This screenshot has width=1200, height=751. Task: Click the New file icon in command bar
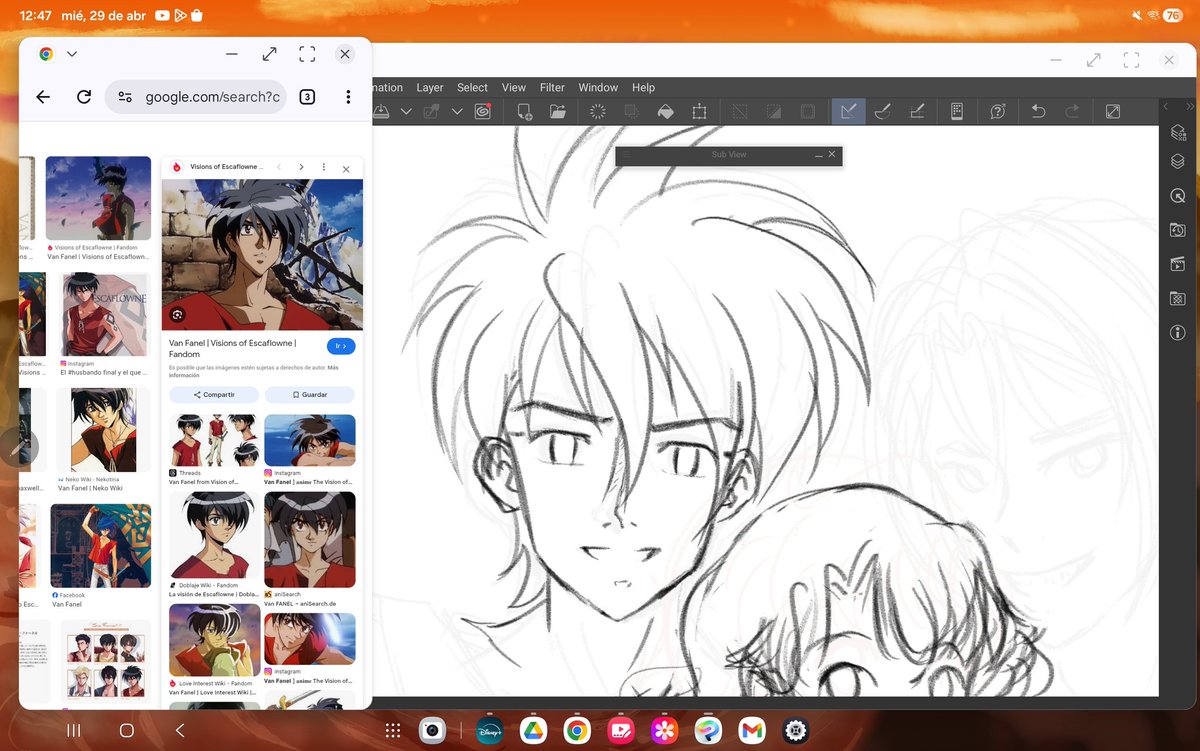(524, 112)
